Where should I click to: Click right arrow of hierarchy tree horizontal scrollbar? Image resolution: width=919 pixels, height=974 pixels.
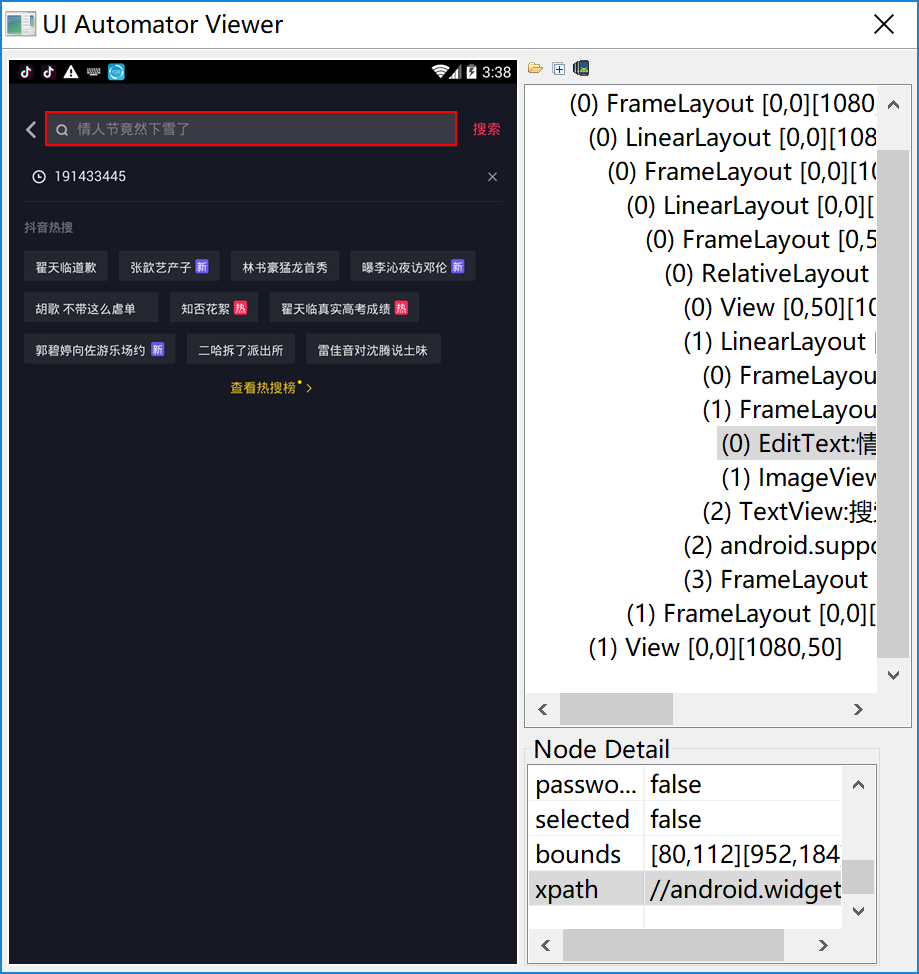(858, 709)
